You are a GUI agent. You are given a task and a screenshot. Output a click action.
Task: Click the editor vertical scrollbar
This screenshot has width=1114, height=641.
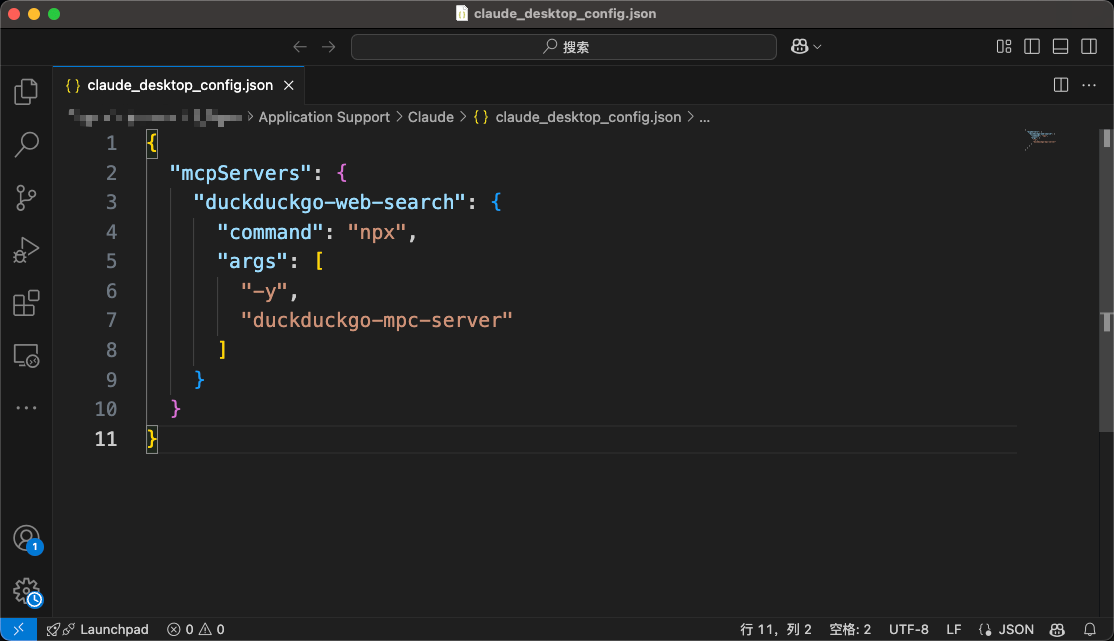click(x=1106, y=280)
